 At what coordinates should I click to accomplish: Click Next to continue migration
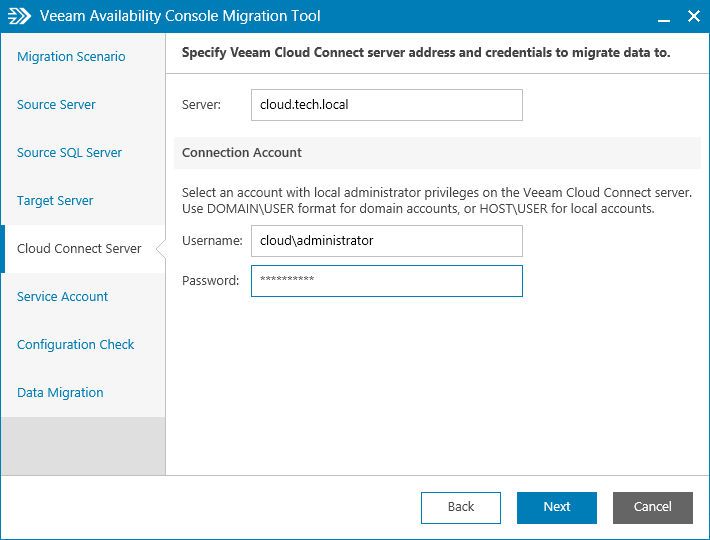pos(556,507)
